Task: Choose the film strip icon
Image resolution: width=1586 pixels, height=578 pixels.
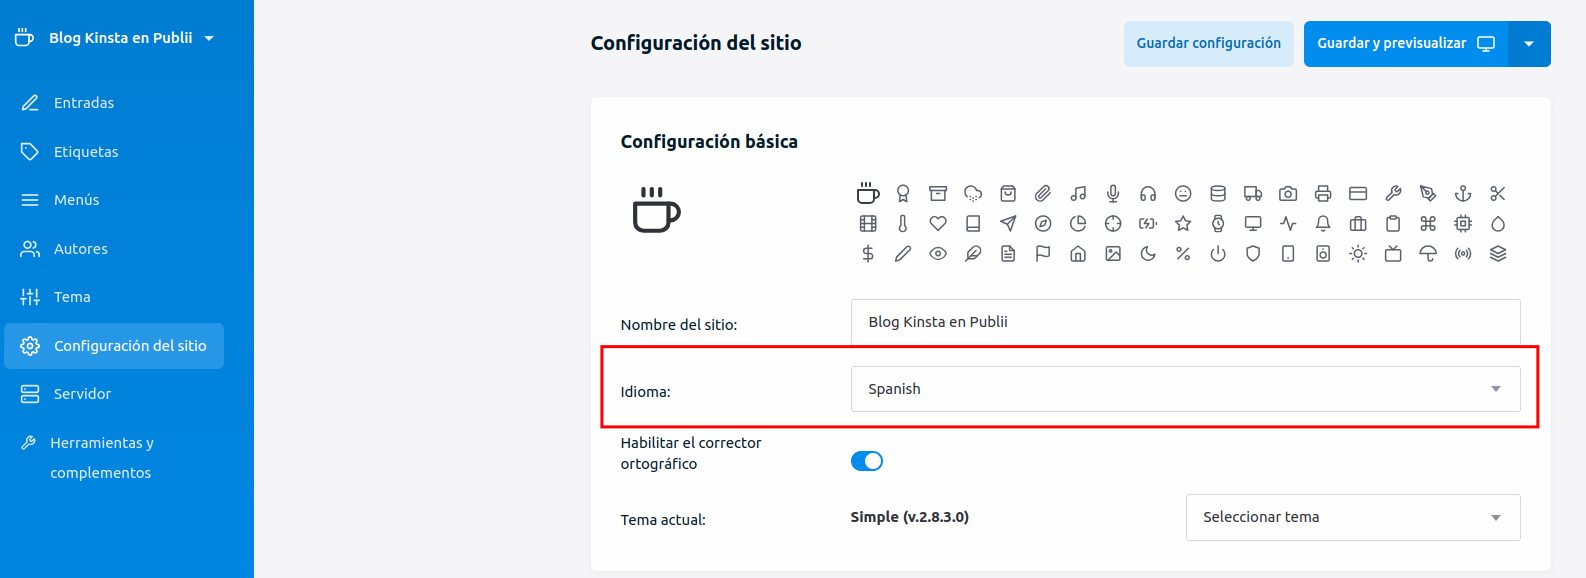Action: pos(868,224)
